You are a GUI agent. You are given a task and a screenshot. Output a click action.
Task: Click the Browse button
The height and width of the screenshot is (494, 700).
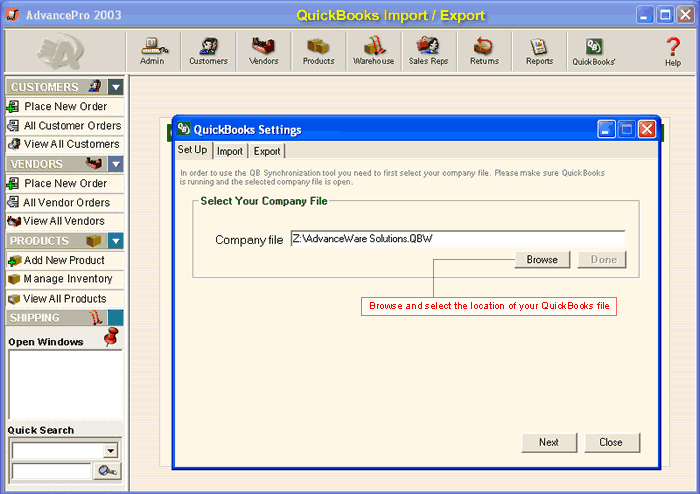[542, 260]
